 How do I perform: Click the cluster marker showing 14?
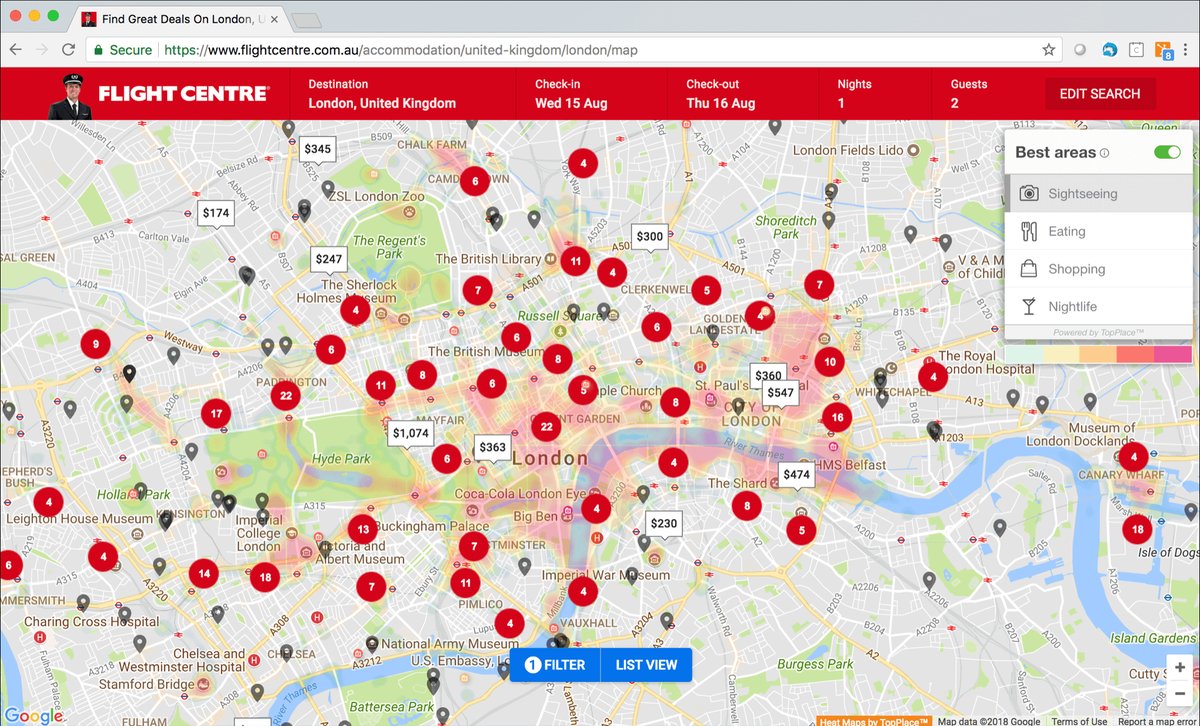click(204, 574)
